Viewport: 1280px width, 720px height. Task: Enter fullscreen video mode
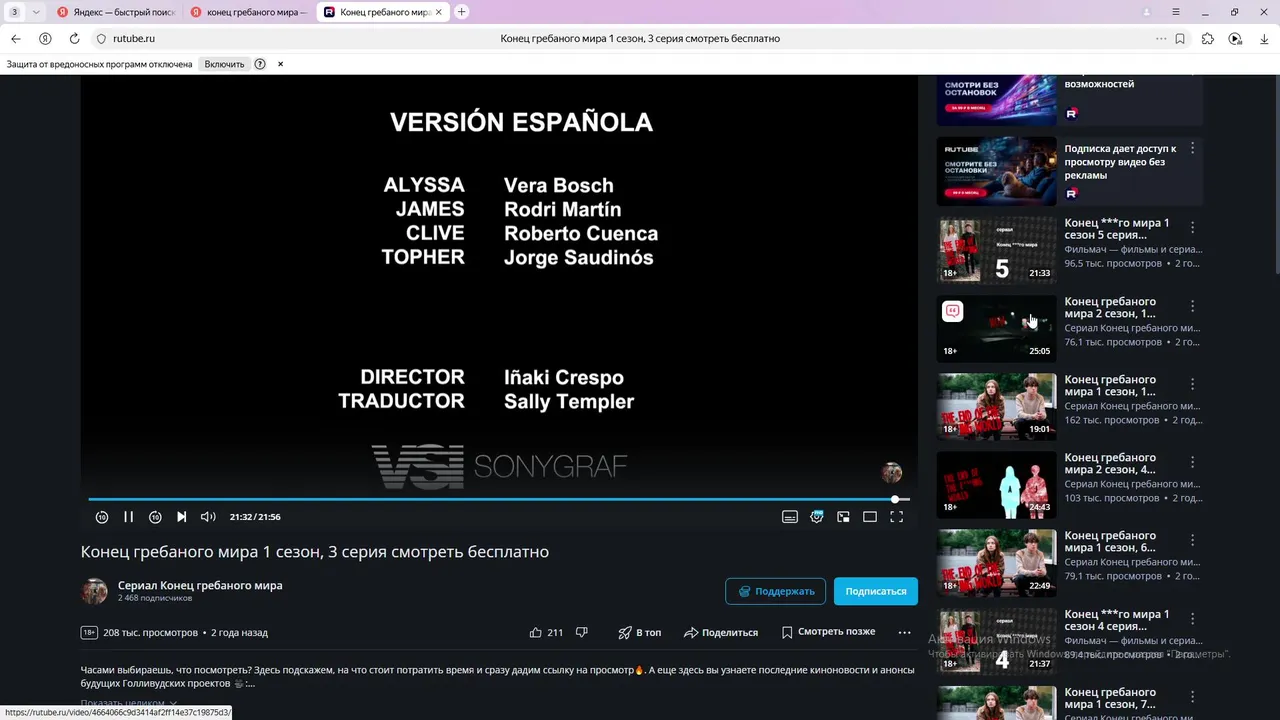click(x=897, y=517)
